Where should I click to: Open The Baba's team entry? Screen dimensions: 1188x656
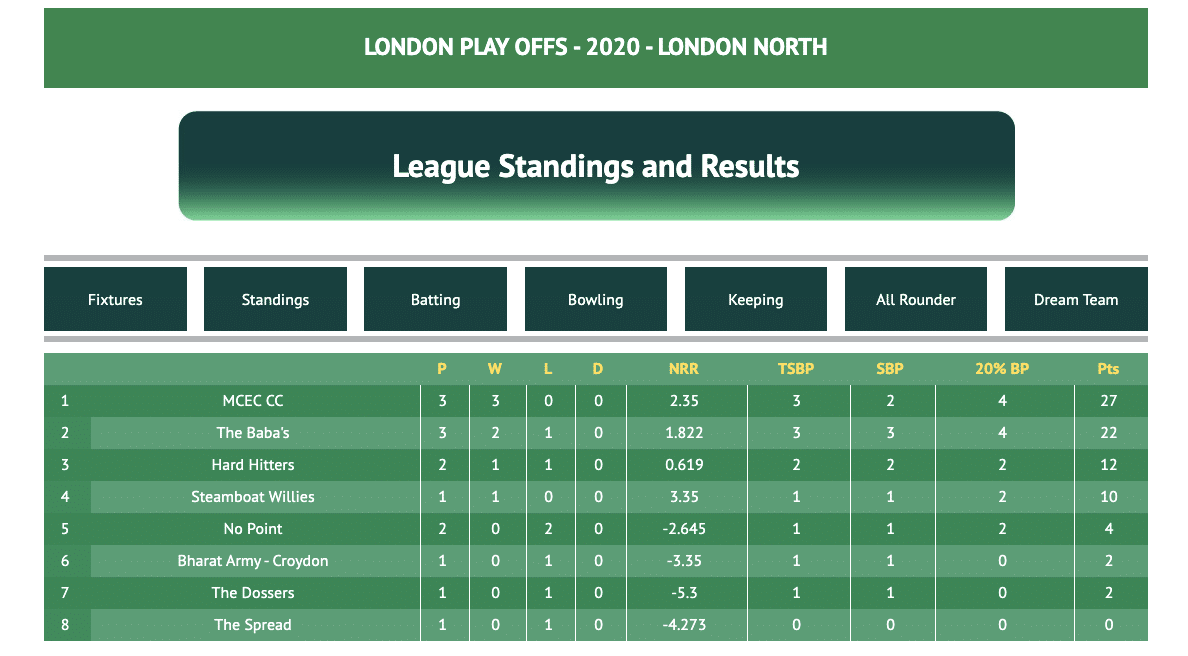coord(253,433)
